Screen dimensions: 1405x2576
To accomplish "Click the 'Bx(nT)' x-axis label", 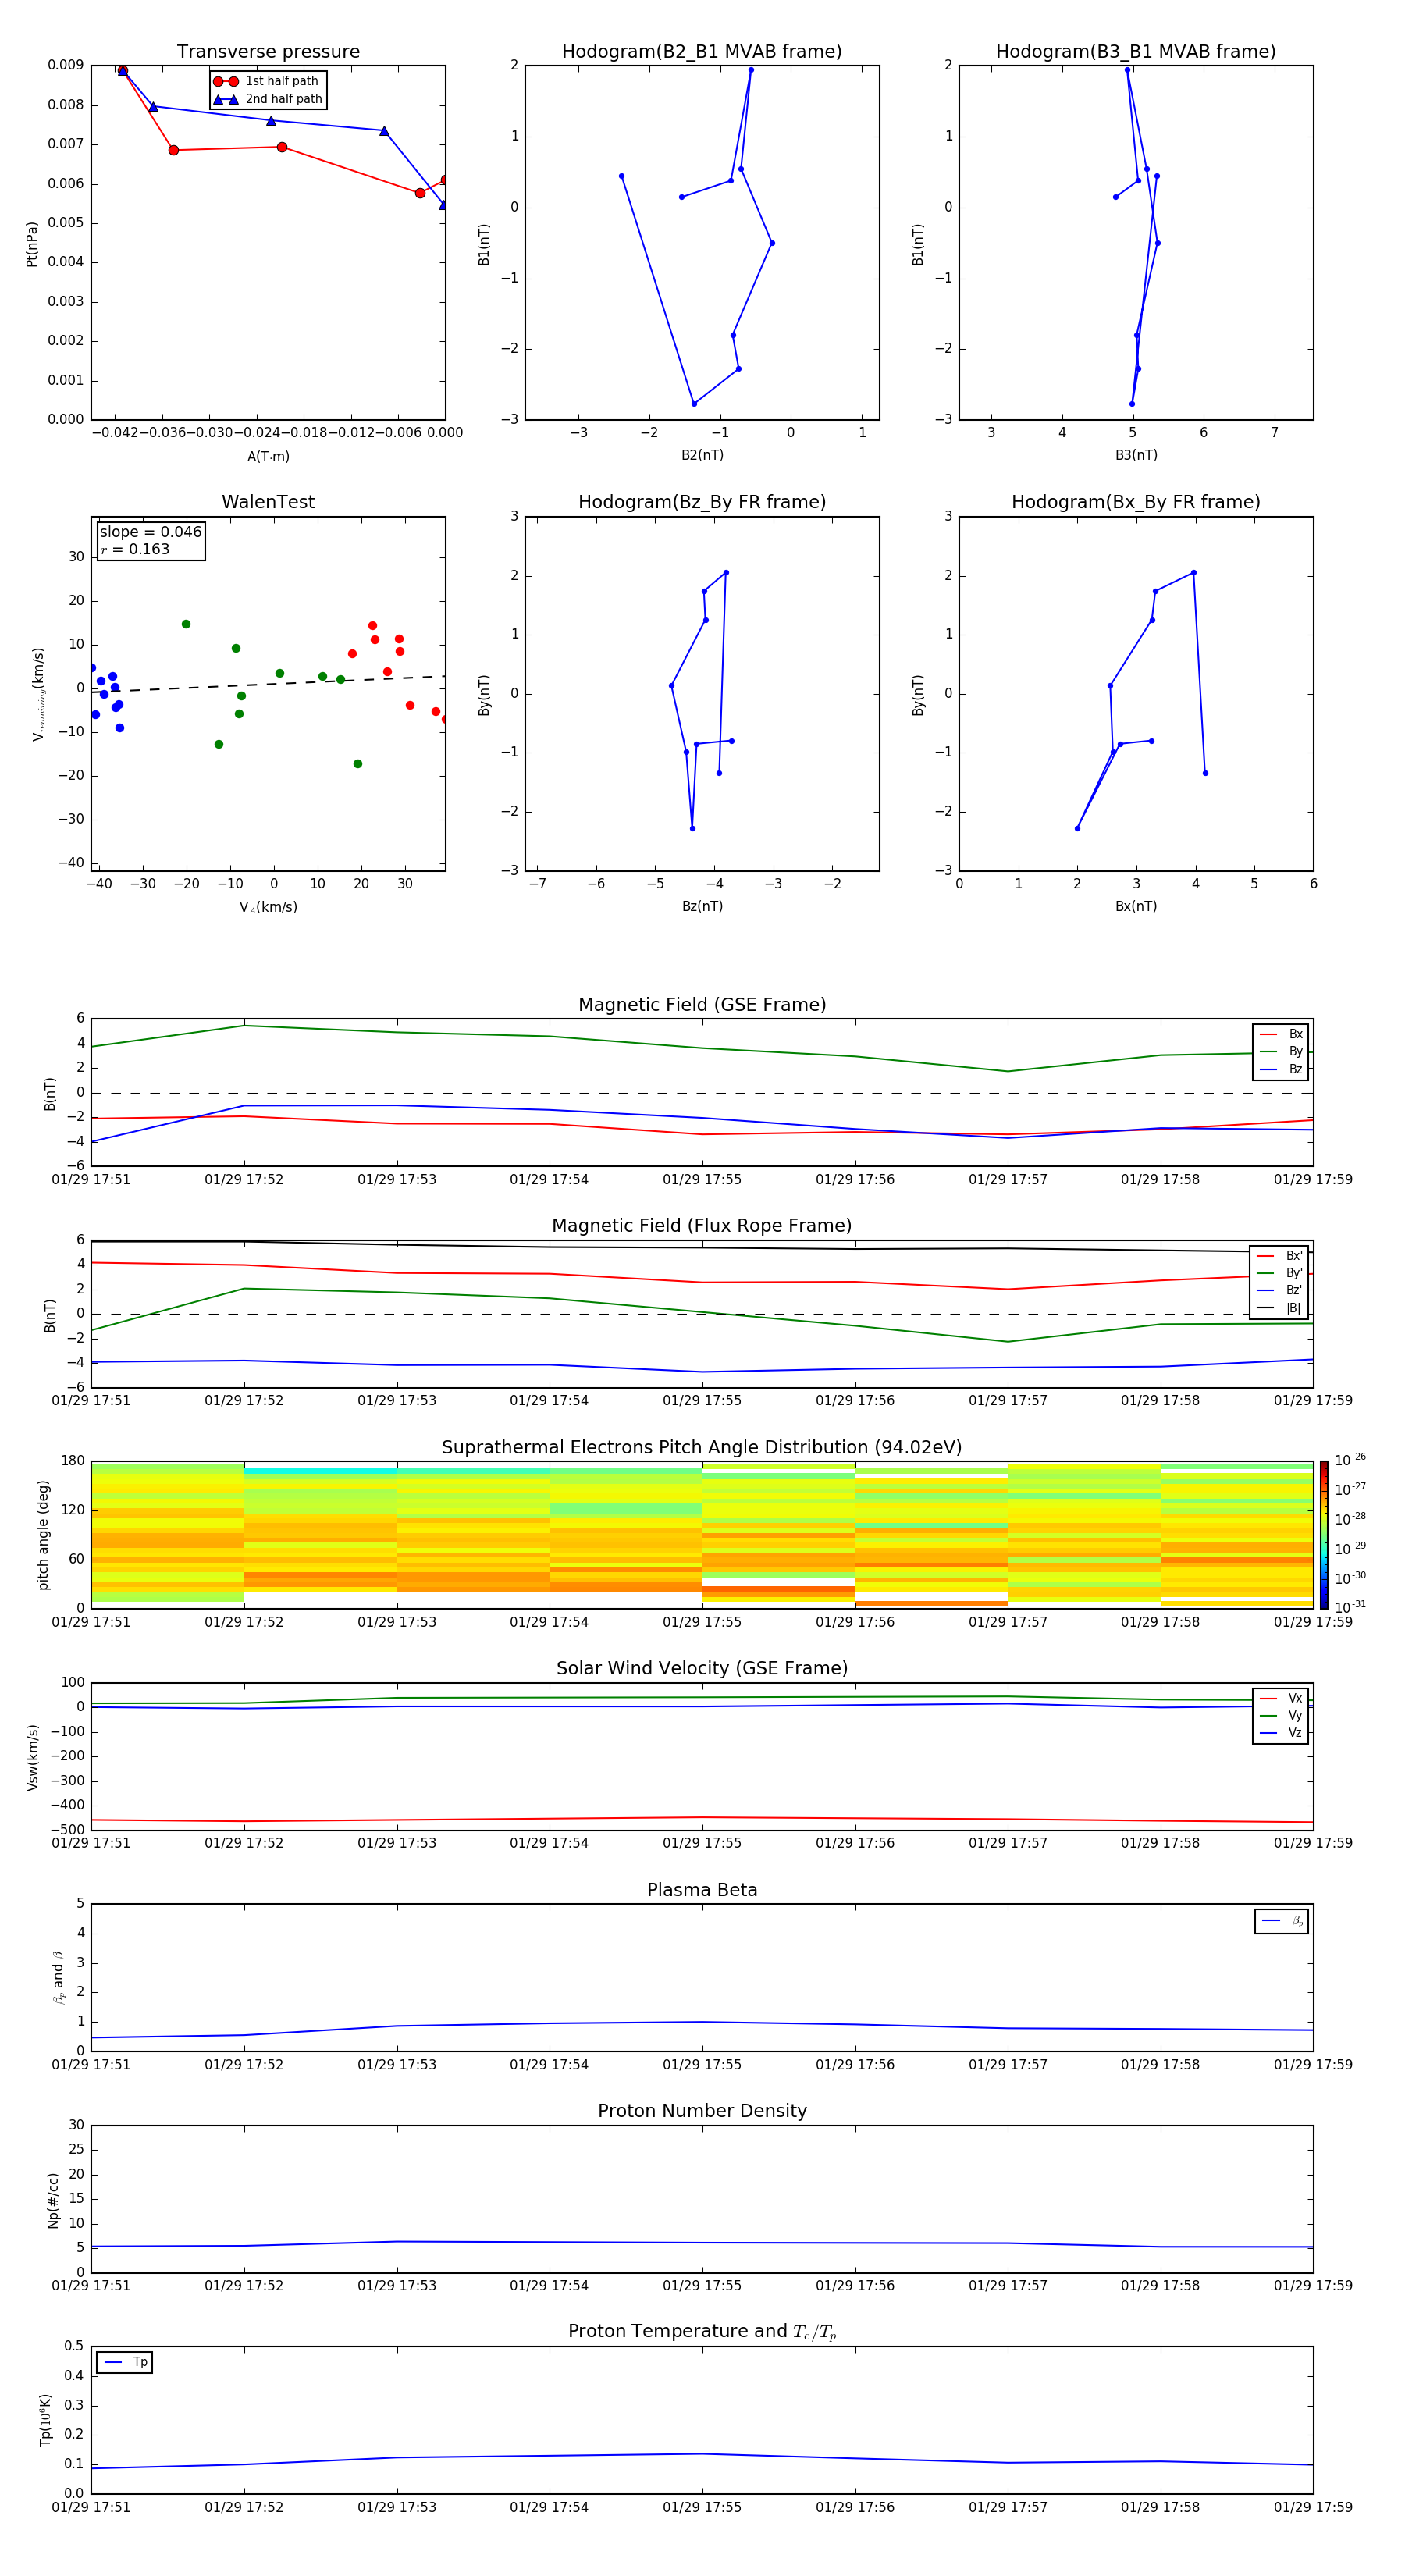I will [x=1136, y=906].
